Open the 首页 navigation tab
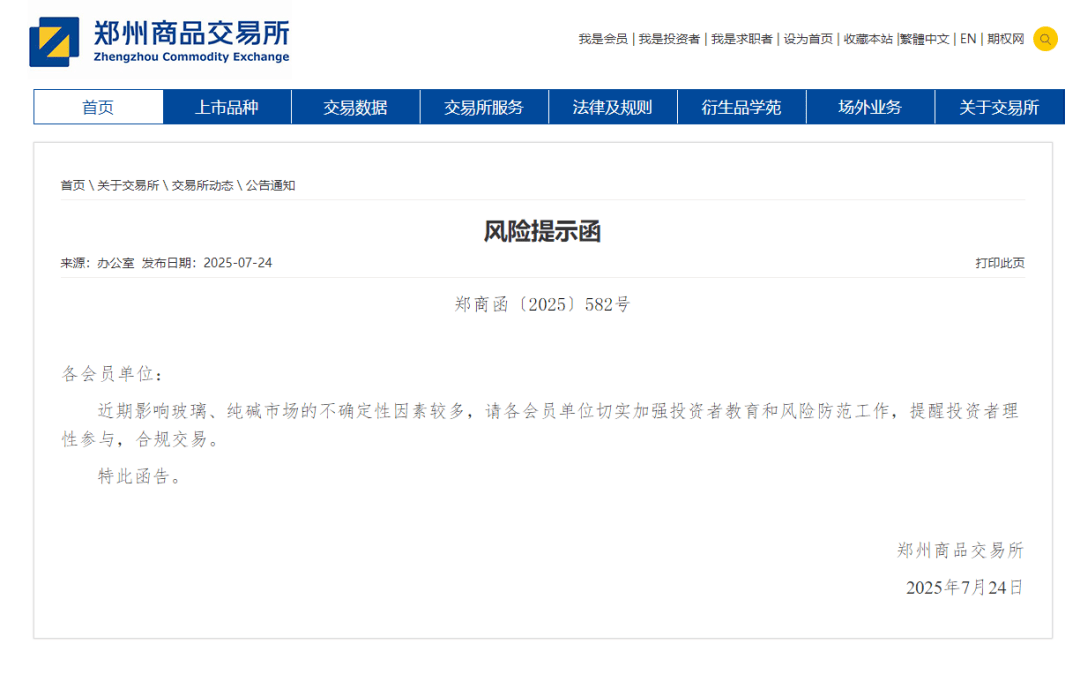The image size is (1080, 674). (98, 107)
